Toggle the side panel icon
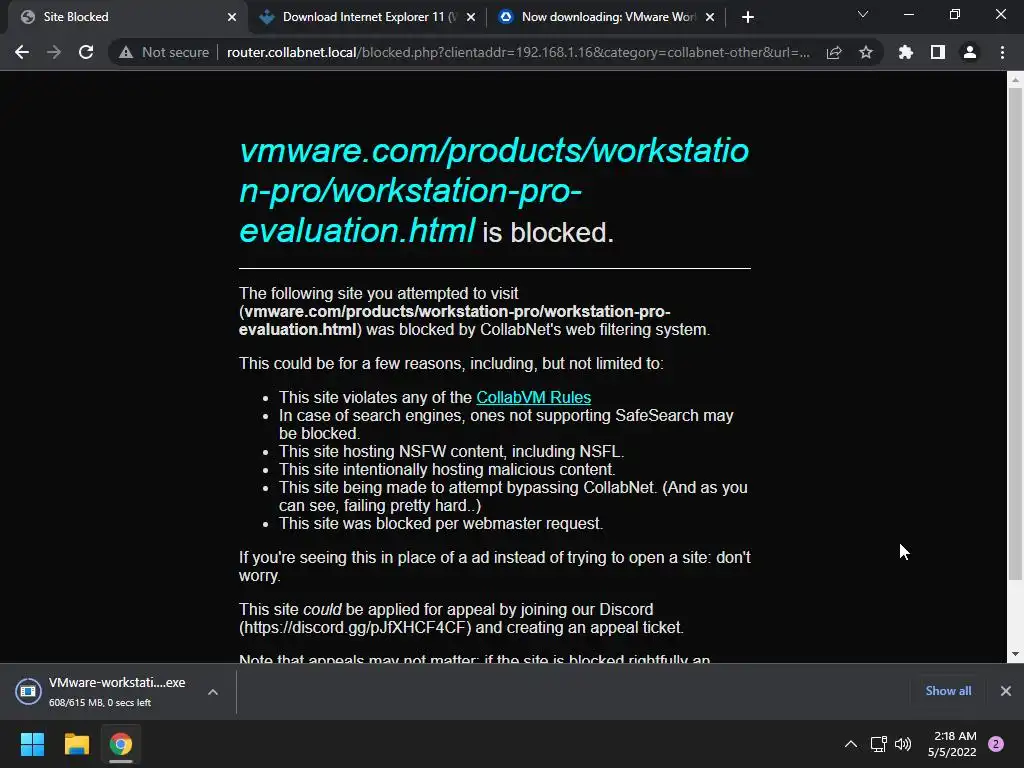The width and height of the screenshot is (1024, 768). pyautogui.click(x=938, y=52)
